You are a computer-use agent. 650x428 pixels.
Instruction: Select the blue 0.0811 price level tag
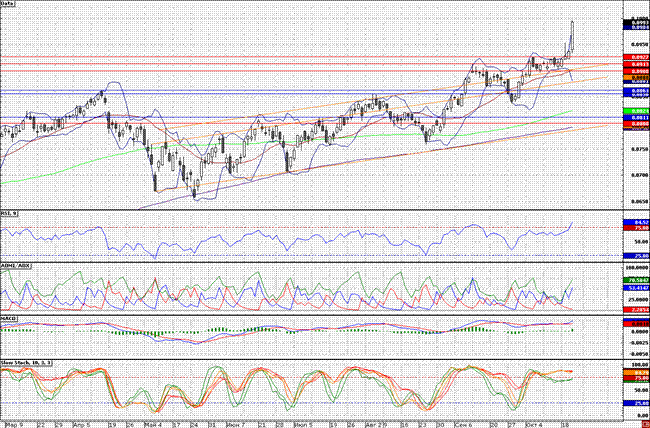(x=635, y=117)
